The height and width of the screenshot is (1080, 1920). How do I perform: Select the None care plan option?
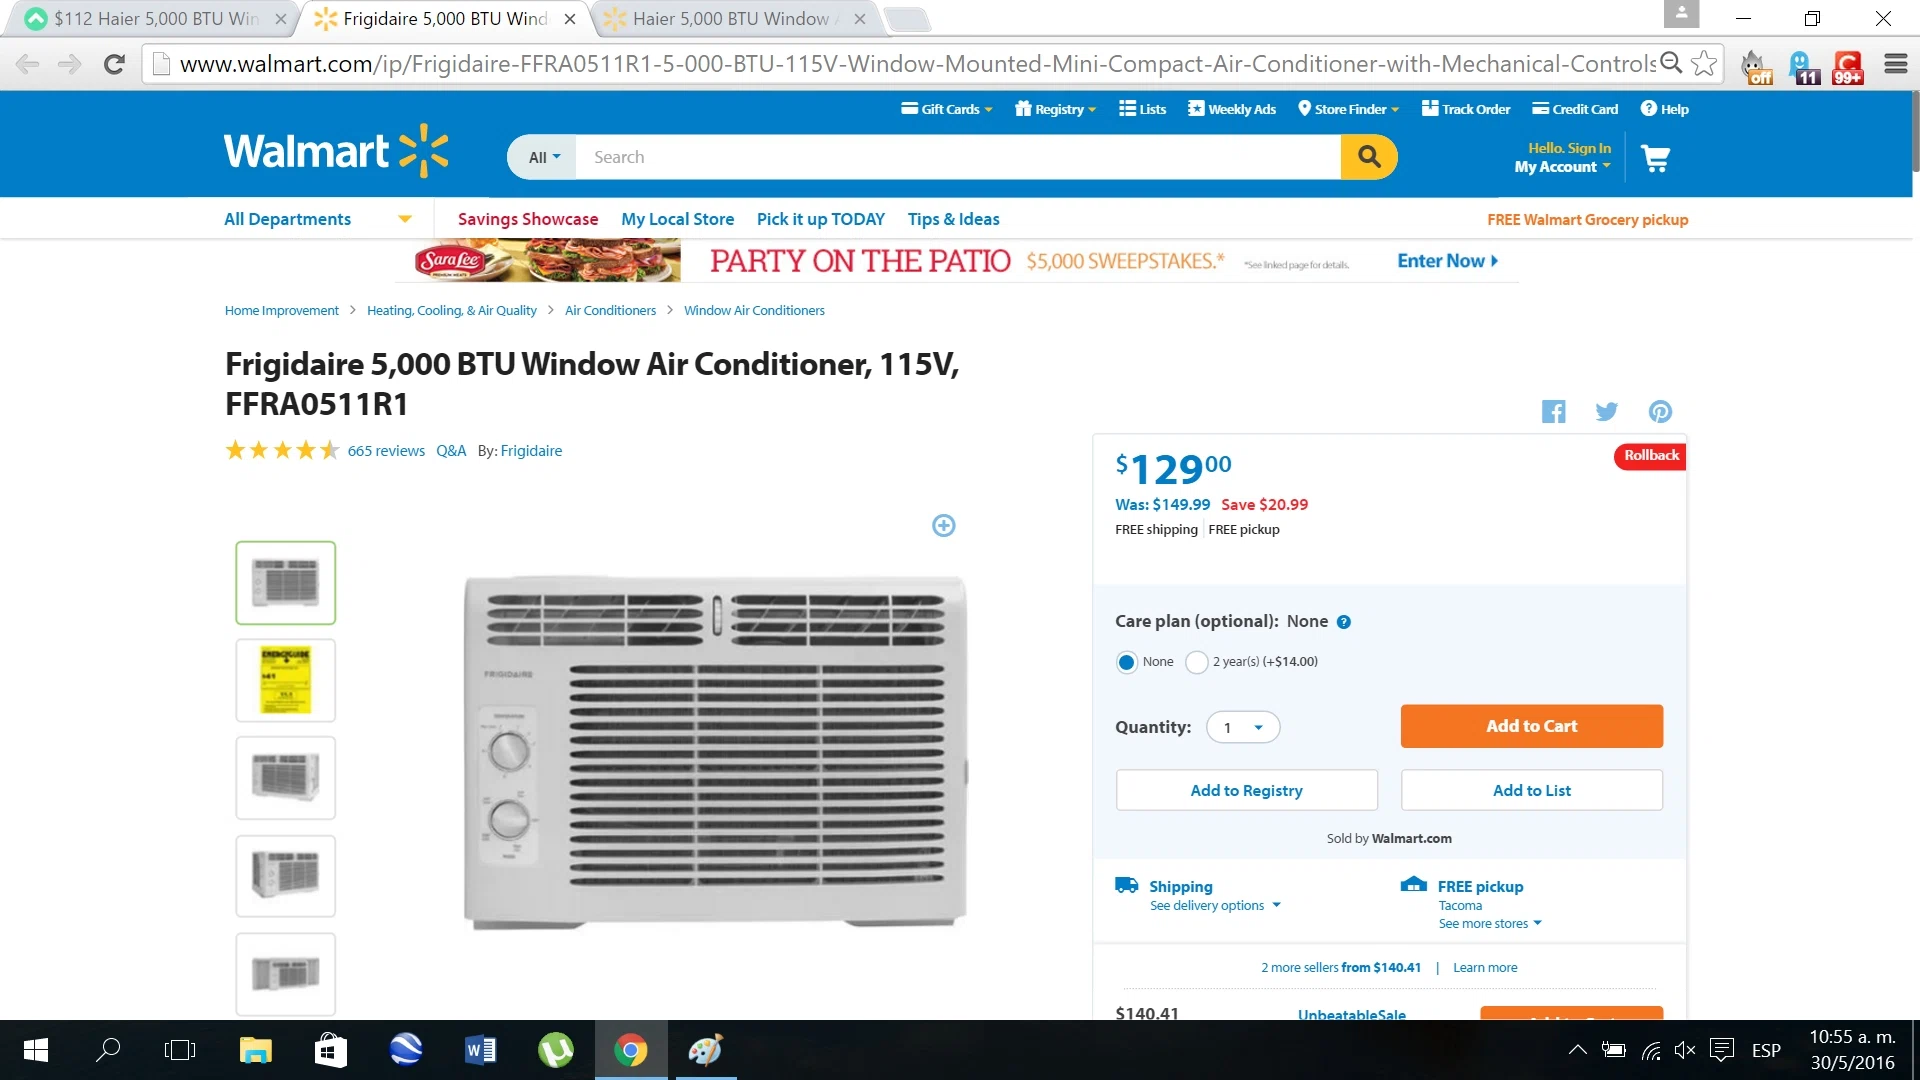pos(1127,662)
